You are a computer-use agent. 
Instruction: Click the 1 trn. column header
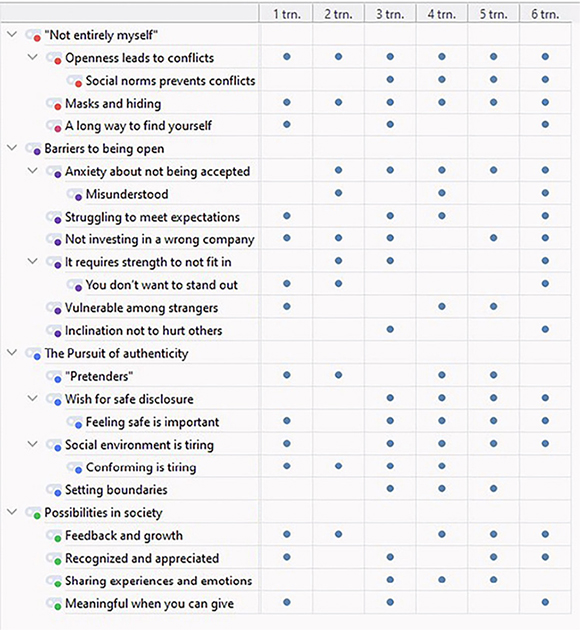(x=287, y=14)
